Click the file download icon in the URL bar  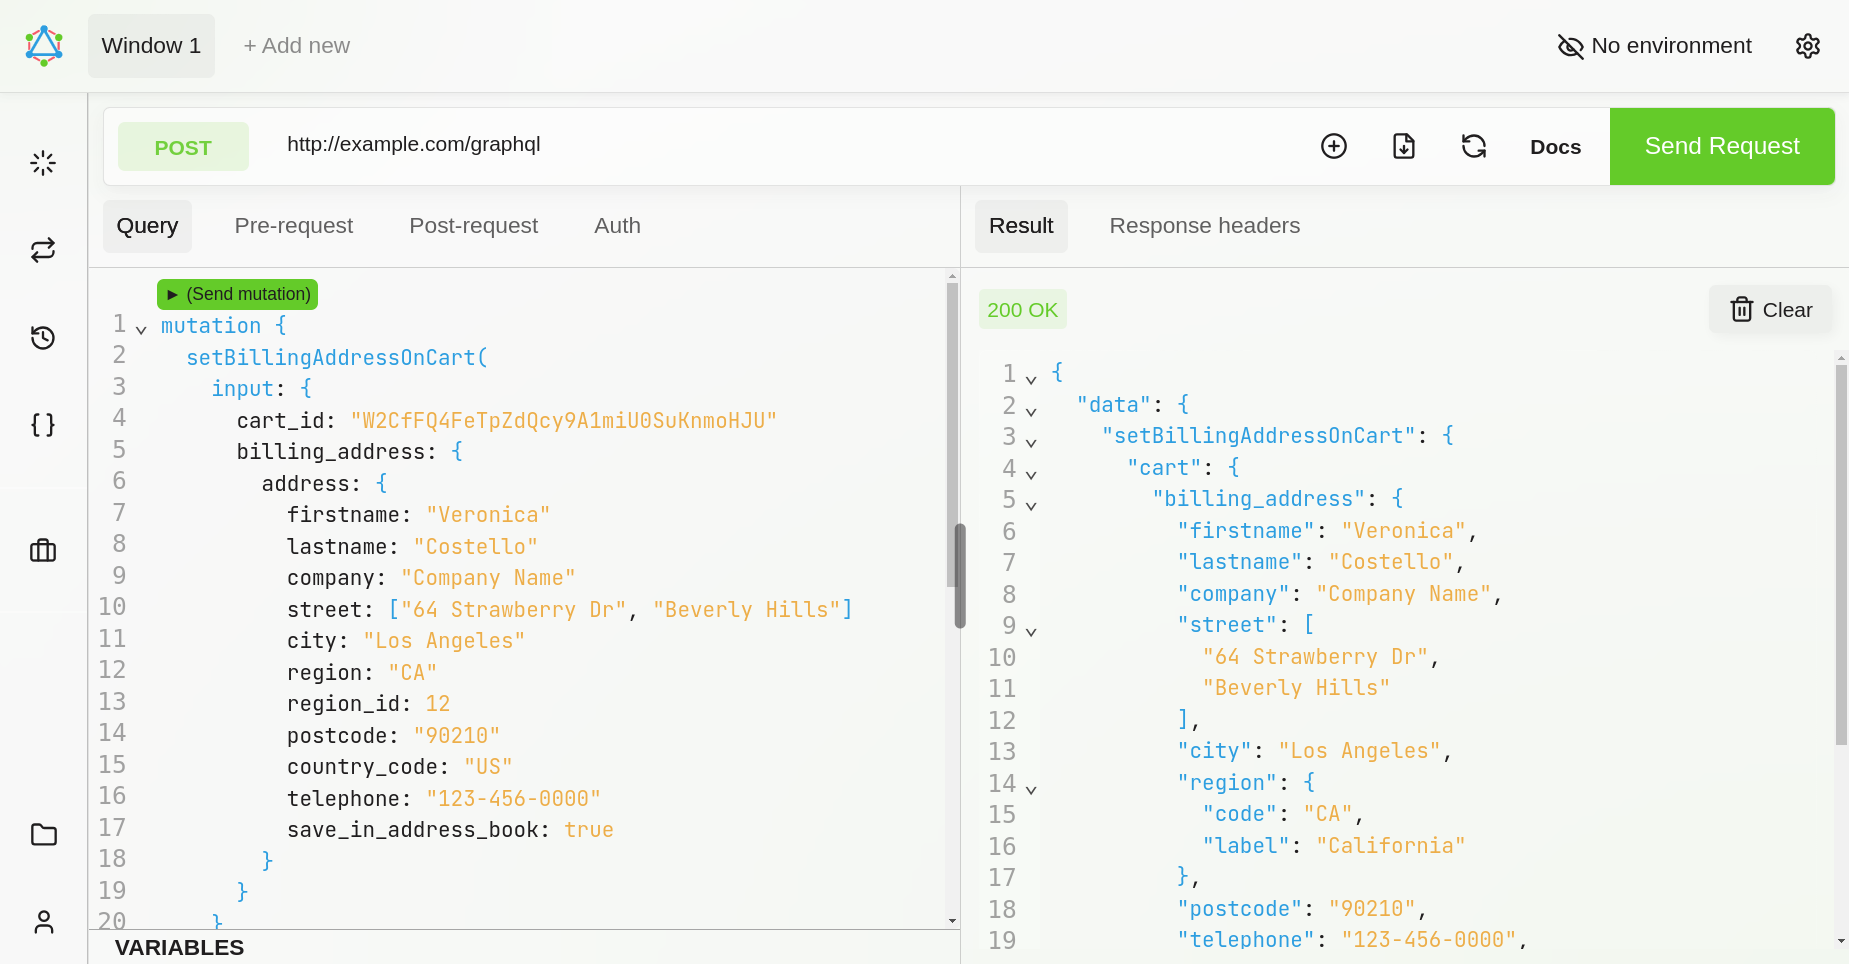1404,146
